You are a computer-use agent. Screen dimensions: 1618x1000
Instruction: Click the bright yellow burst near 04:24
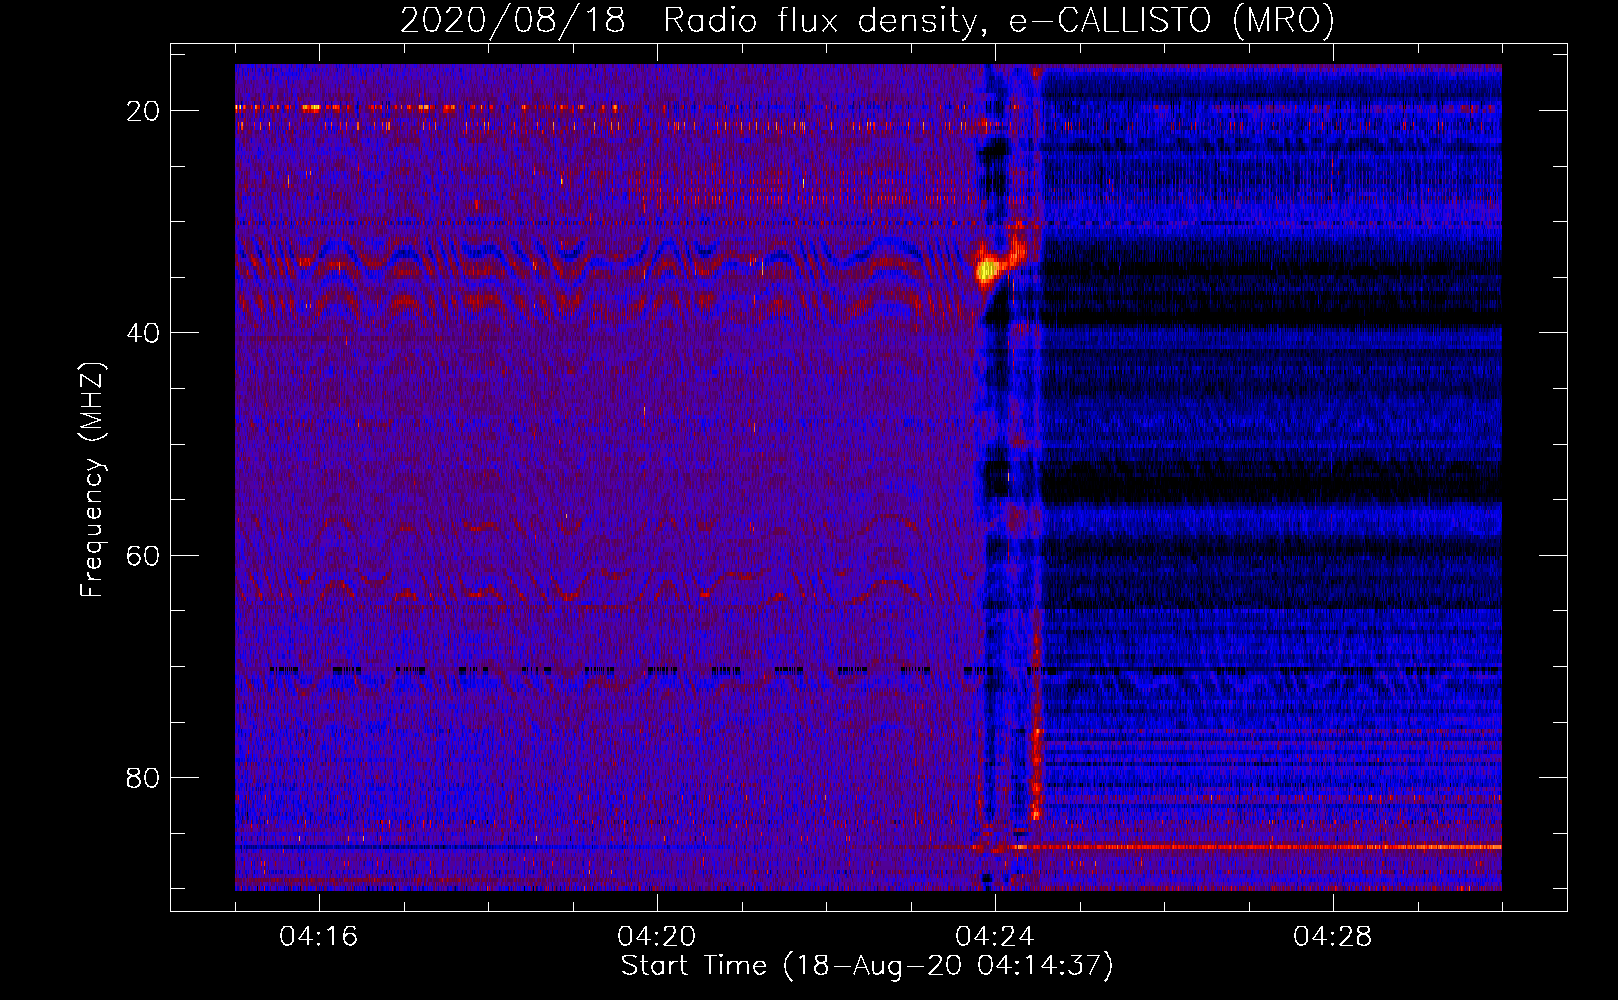(x=989, y=268)
